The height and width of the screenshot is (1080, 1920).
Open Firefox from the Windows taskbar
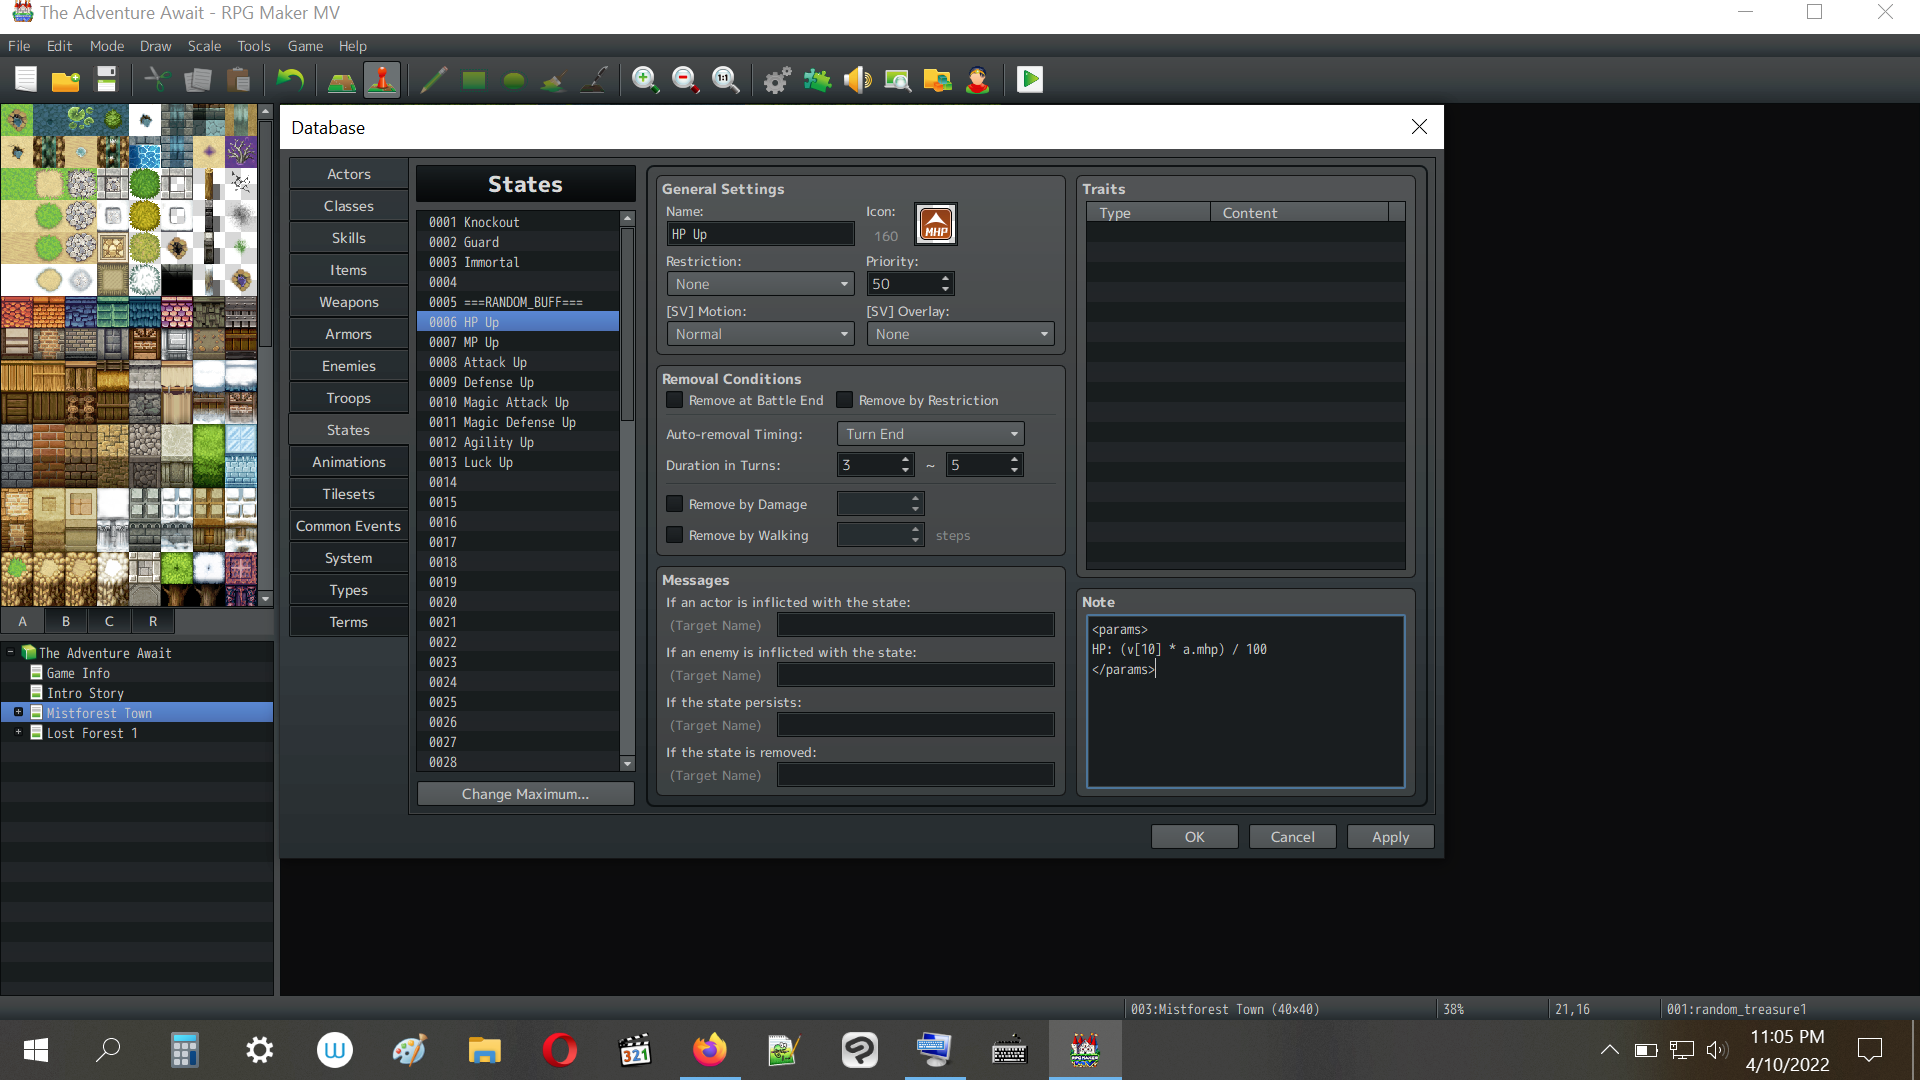pyautogui.click(x=710, y=1050)
